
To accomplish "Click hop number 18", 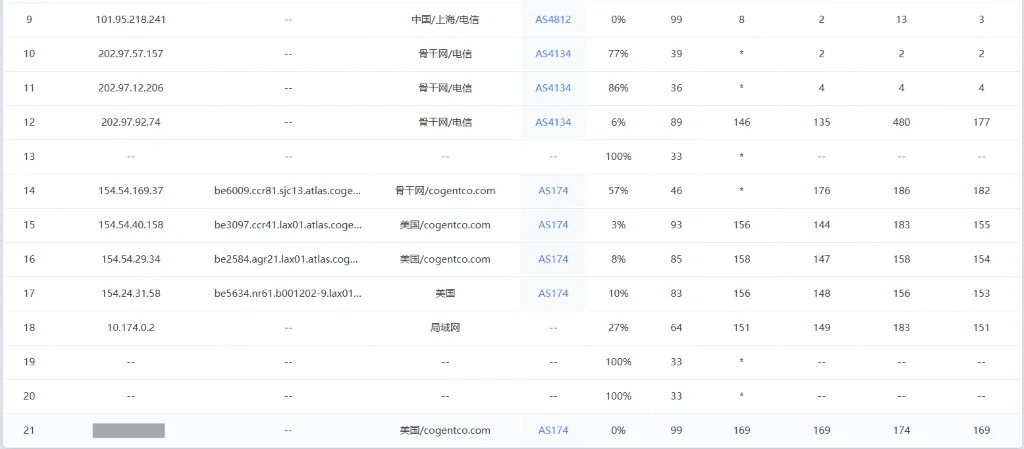I will coord(29,328).
